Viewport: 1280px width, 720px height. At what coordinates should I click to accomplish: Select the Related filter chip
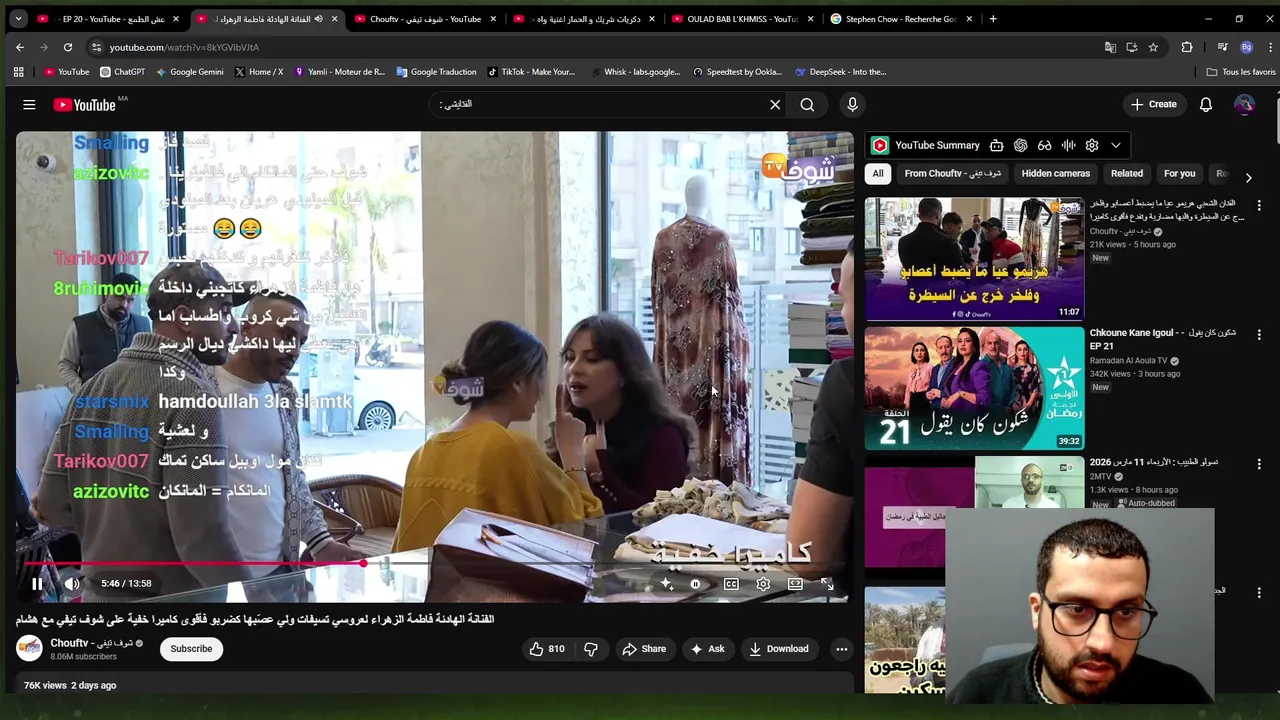(1127, 174)
